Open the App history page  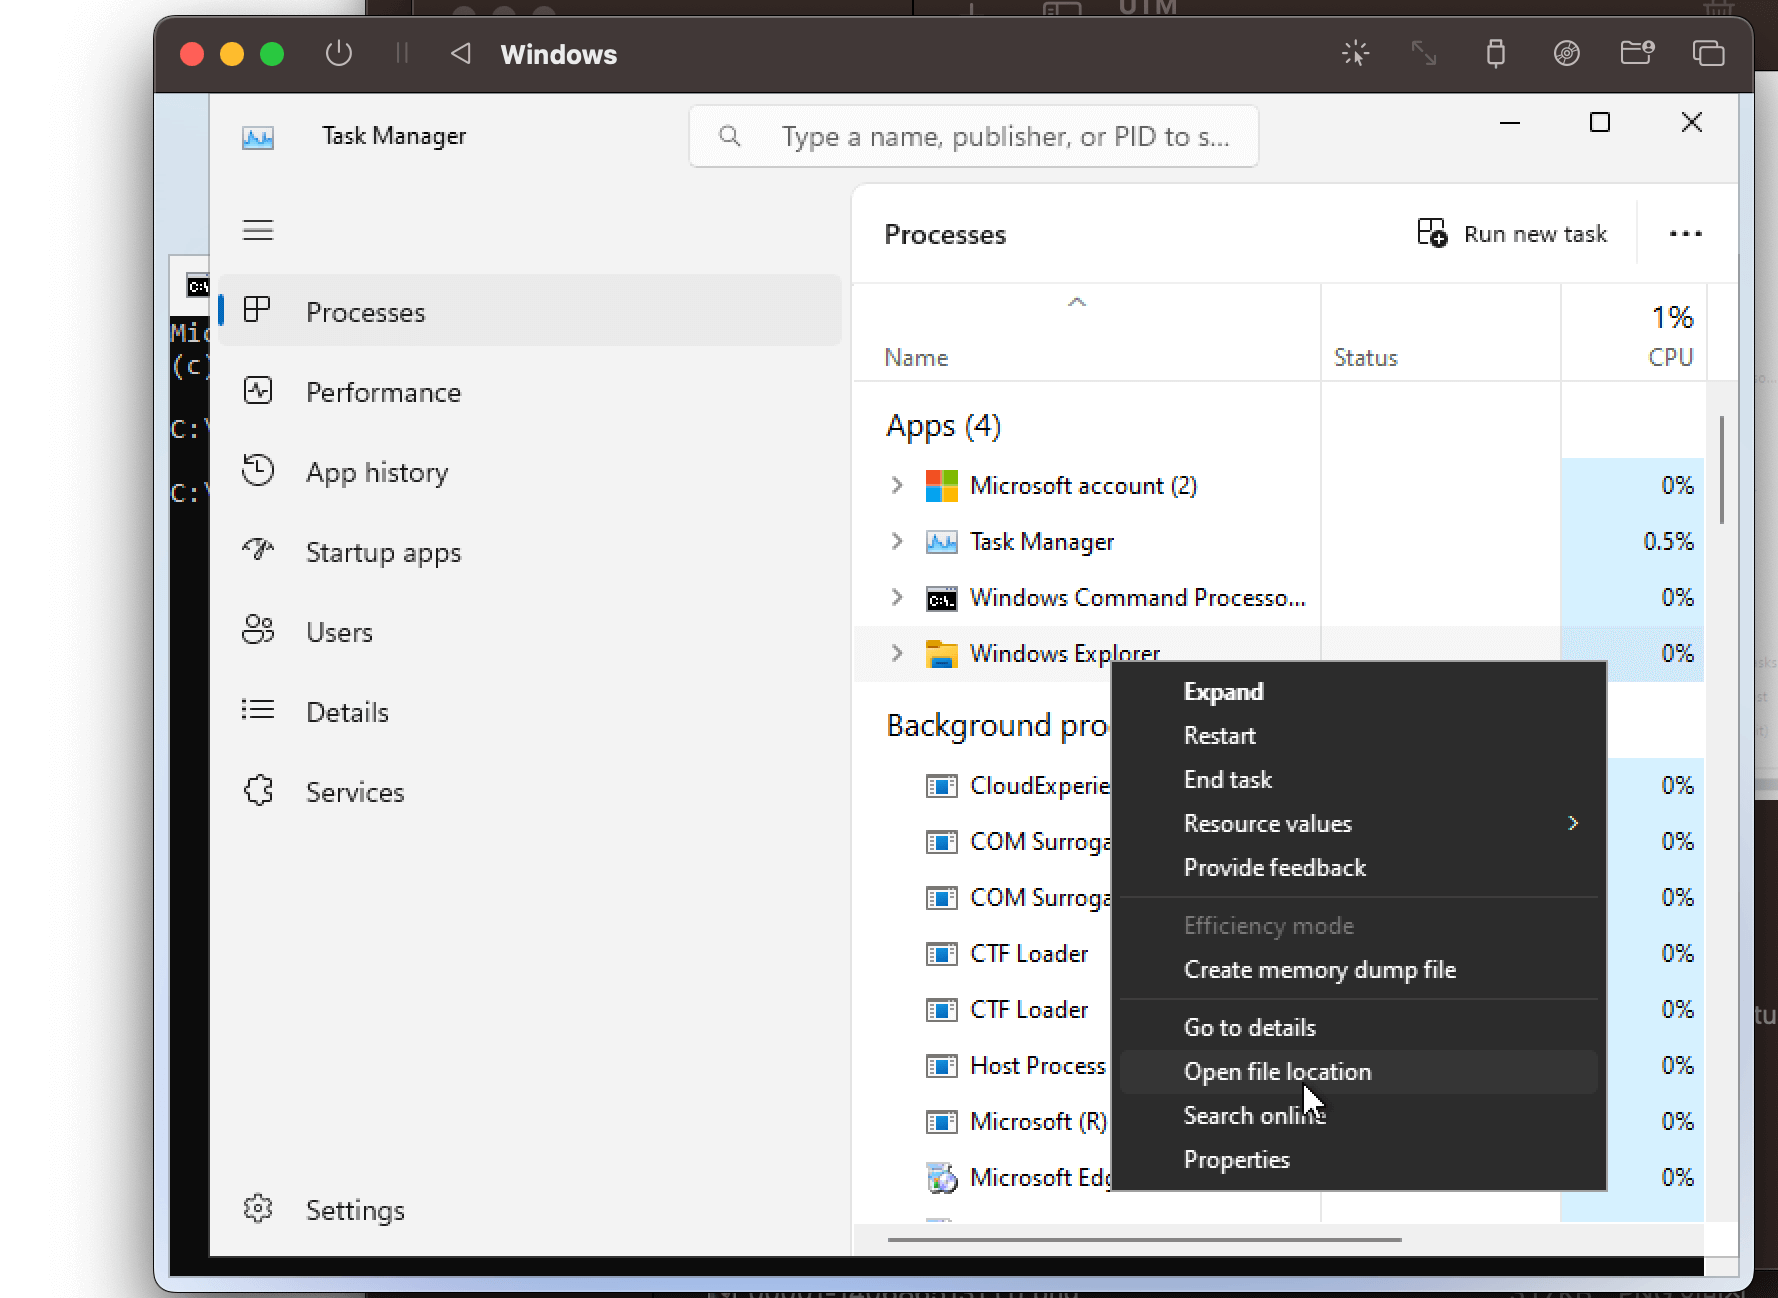tap(530, 472)
